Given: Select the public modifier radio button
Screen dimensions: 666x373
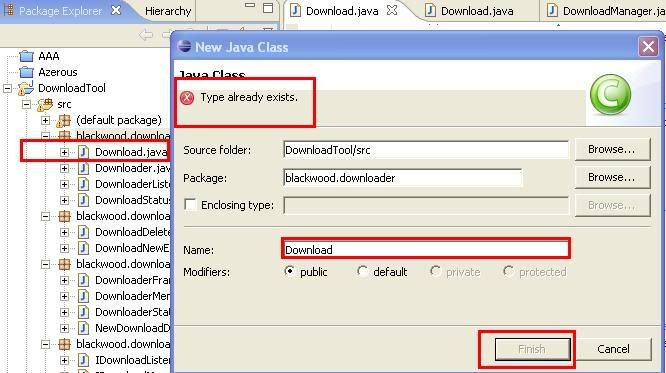Looking at the screenshot, I should pyautogui.click(x=290, y=271).
